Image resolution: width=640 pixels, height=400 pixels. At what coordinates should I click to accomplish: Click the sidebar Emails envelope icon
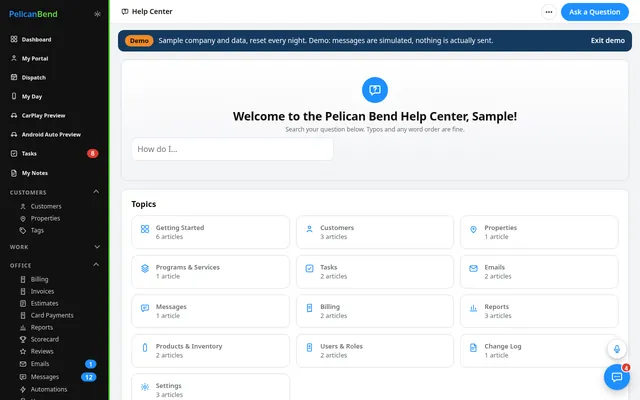point(23,364)
